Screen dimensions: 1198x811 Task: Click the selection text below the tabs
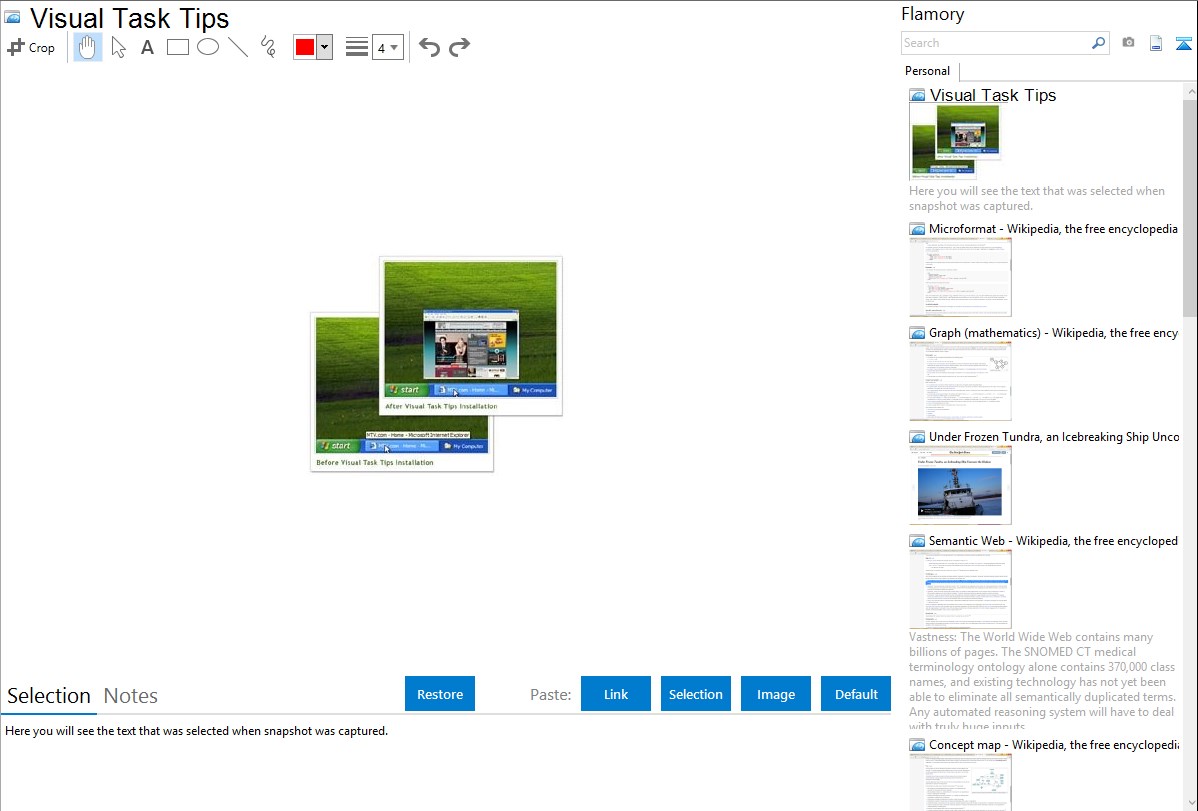pos(196,731)
